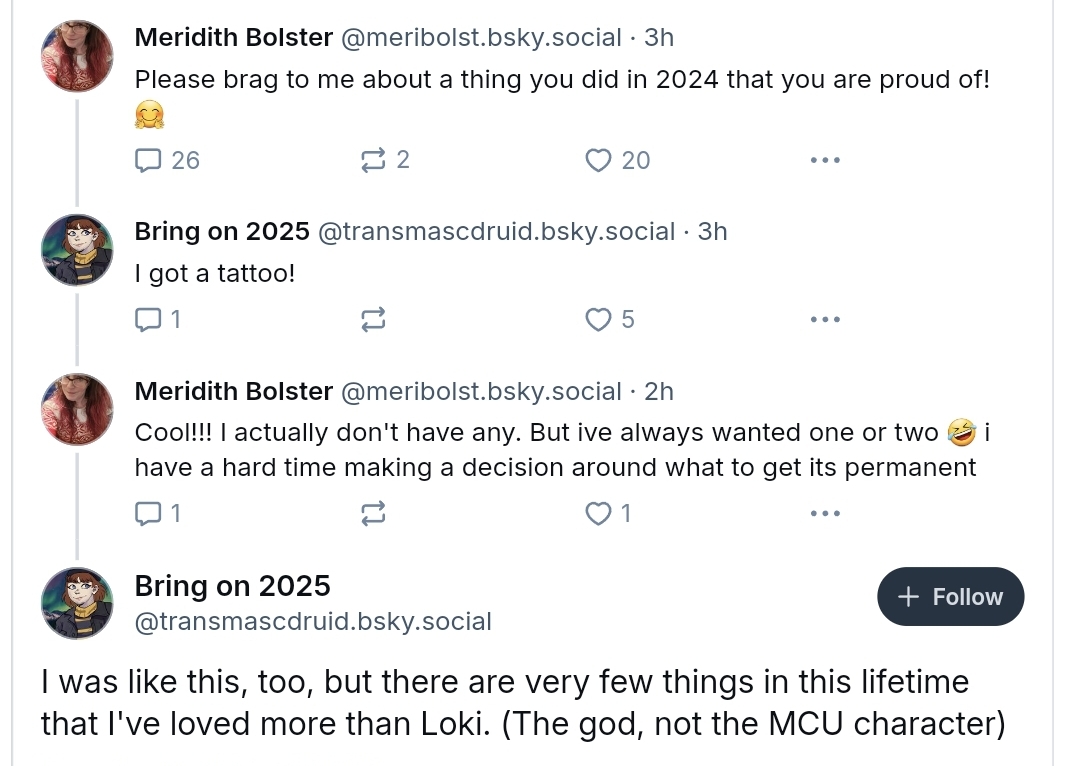Follow Bring on 2025
The width and height of the screenshot is (1080, 766).
[x=951, y=597]
